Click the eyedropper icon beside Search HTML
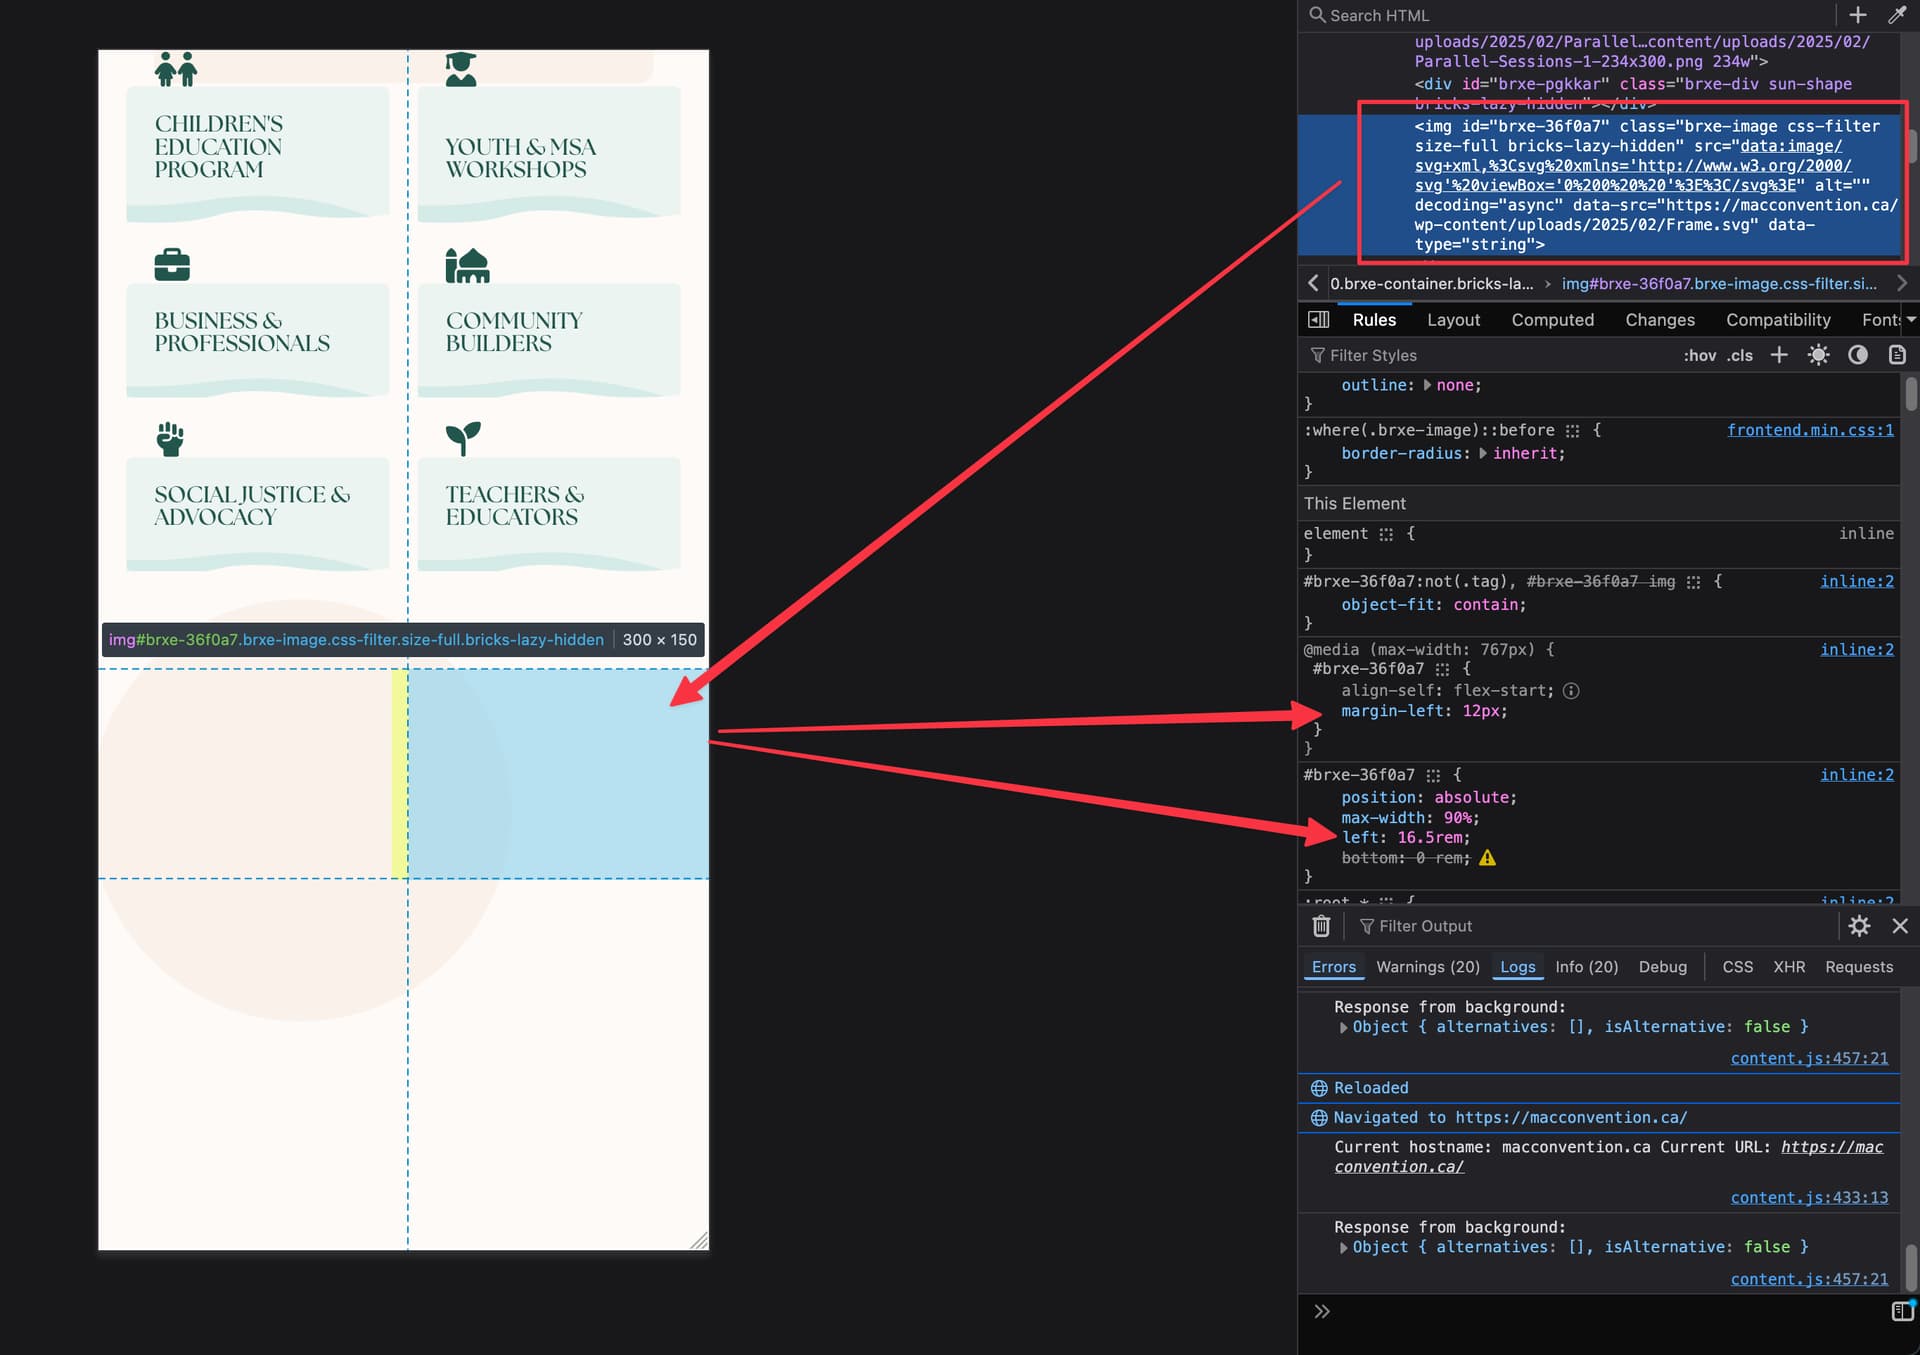This screenshot has width=1920, height=1355. pyautogui.click(x=1896, y=15)
